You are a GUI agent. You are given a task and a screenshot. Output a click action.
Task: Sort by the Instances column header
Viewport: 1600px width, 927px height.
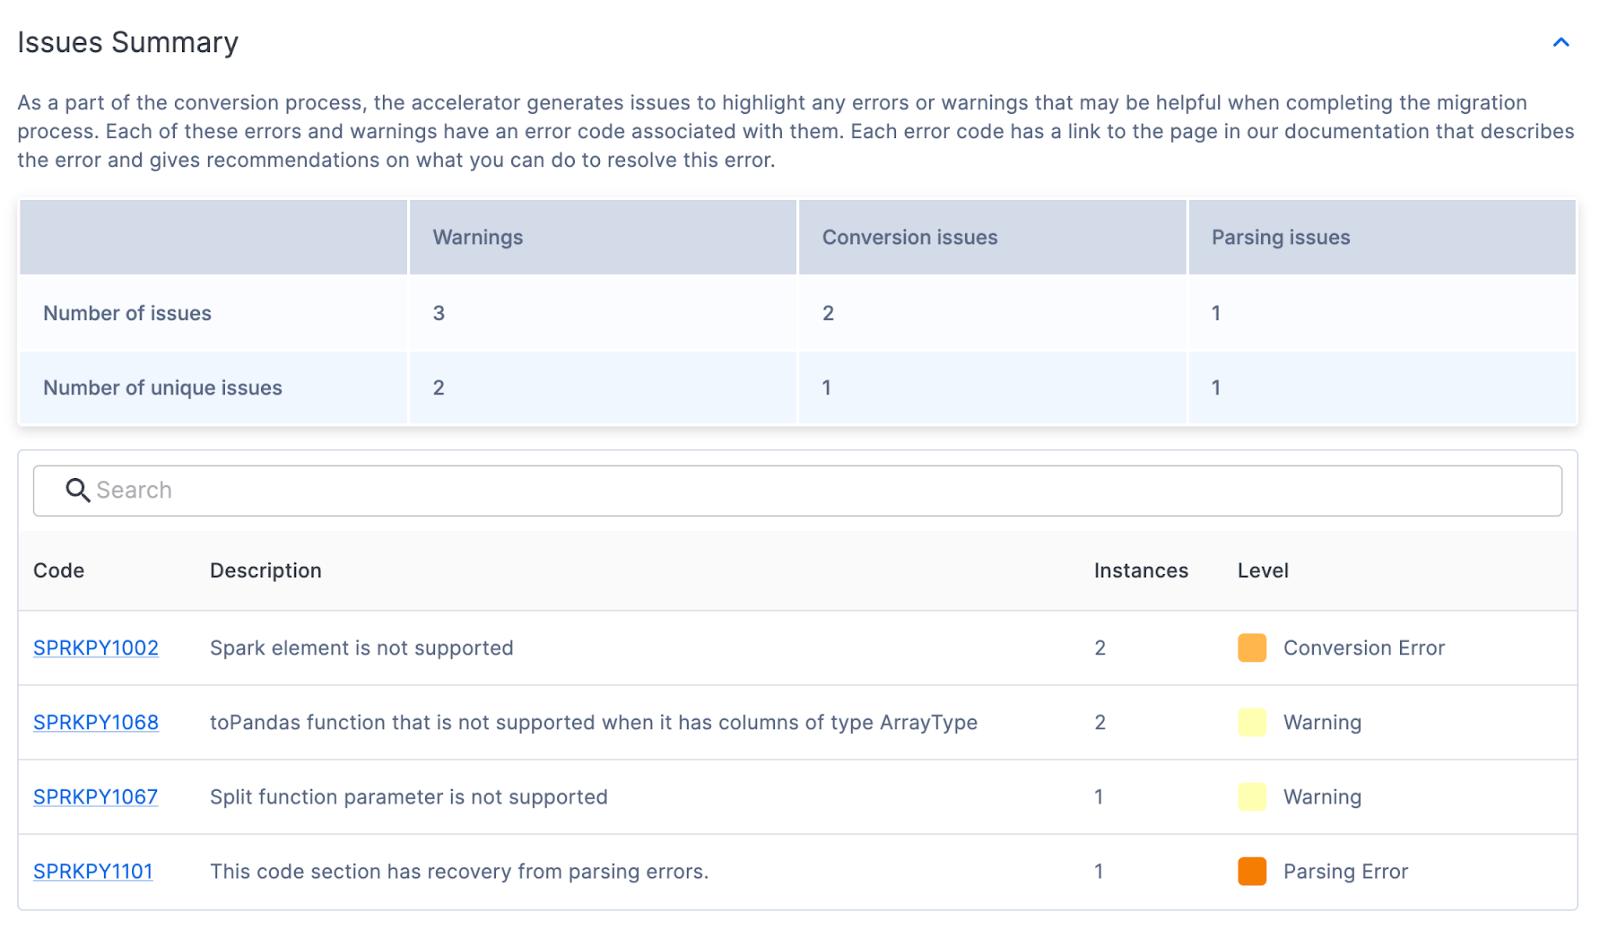point(1140,570)
